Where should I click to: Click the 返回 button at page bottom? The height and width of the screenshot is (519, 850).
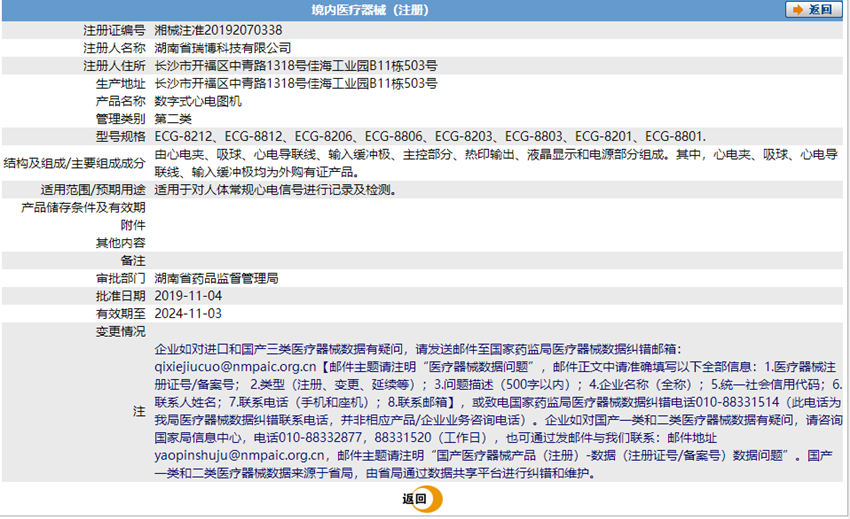(422, 499)
